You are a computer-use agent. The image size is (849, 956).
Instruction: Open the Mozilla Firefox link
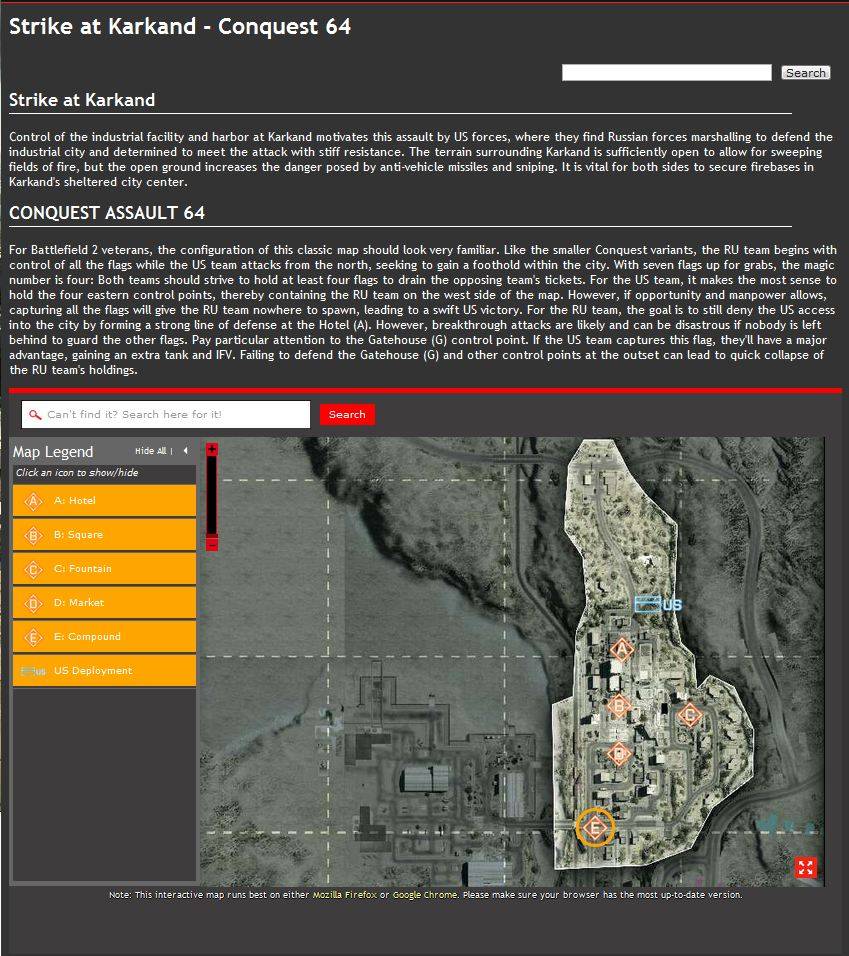[x=345, y=895]
